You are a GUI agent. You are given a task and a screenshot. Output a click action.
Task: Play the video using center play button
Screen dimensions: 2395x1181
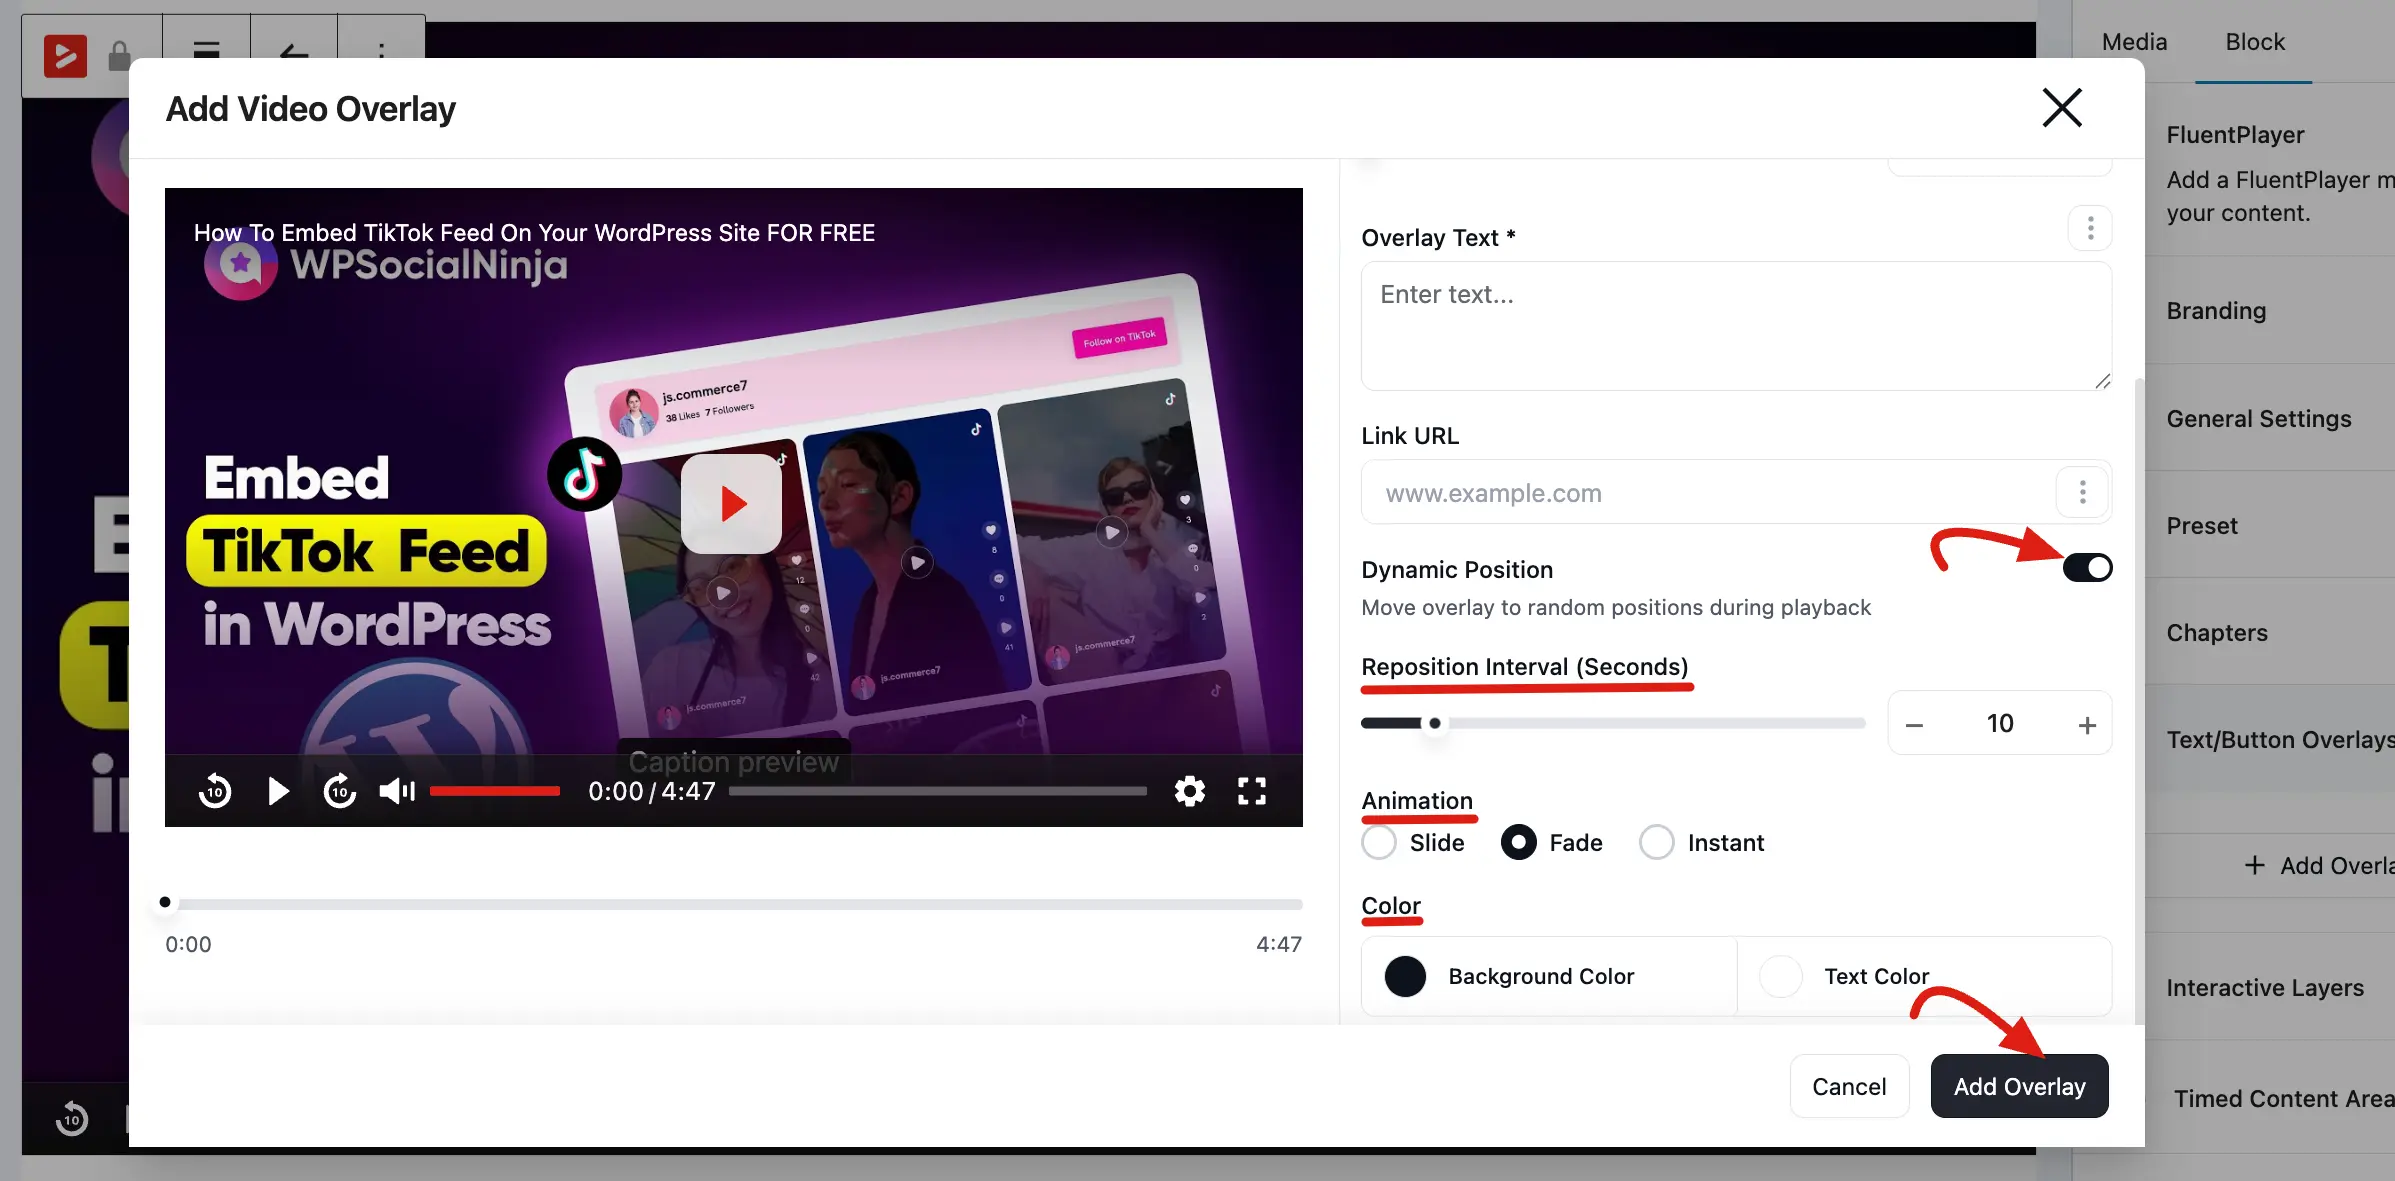point(731,503)
